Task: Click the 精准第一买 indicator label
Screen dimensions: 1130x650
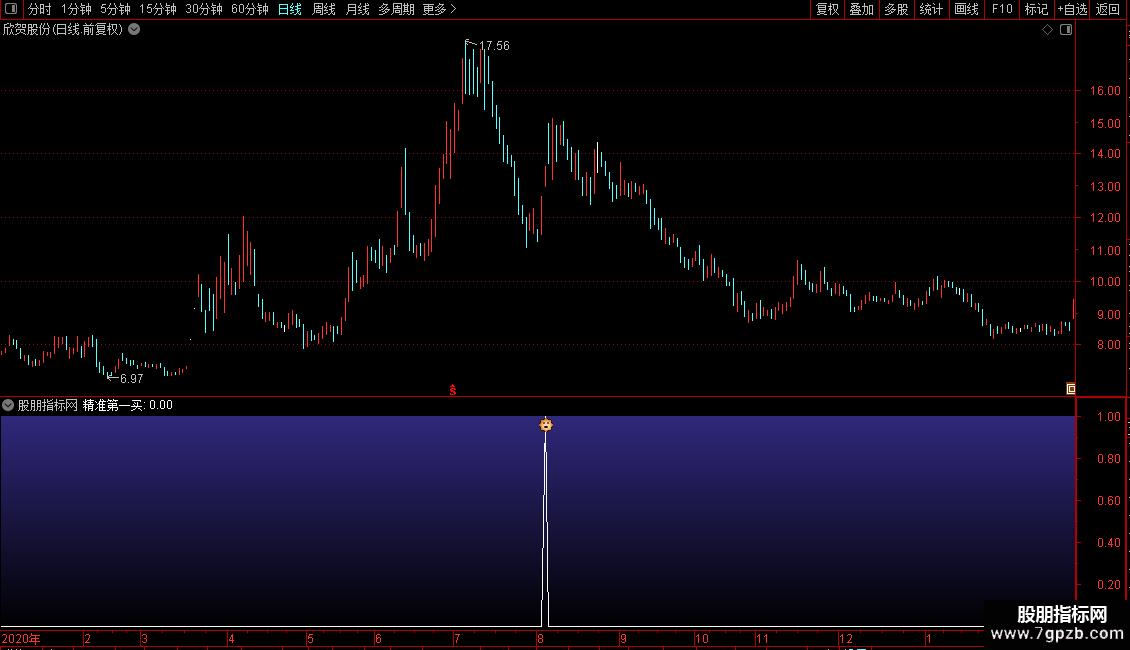Action: tap(114, 405)
